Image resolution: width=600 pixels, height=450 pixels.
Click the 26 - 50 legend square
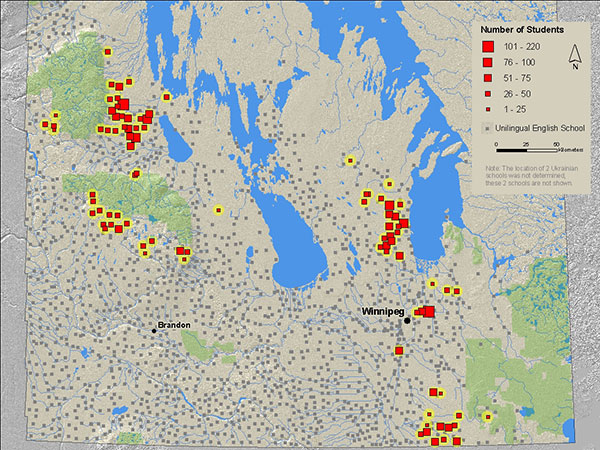pyautogui.click(x=488, y=93)
